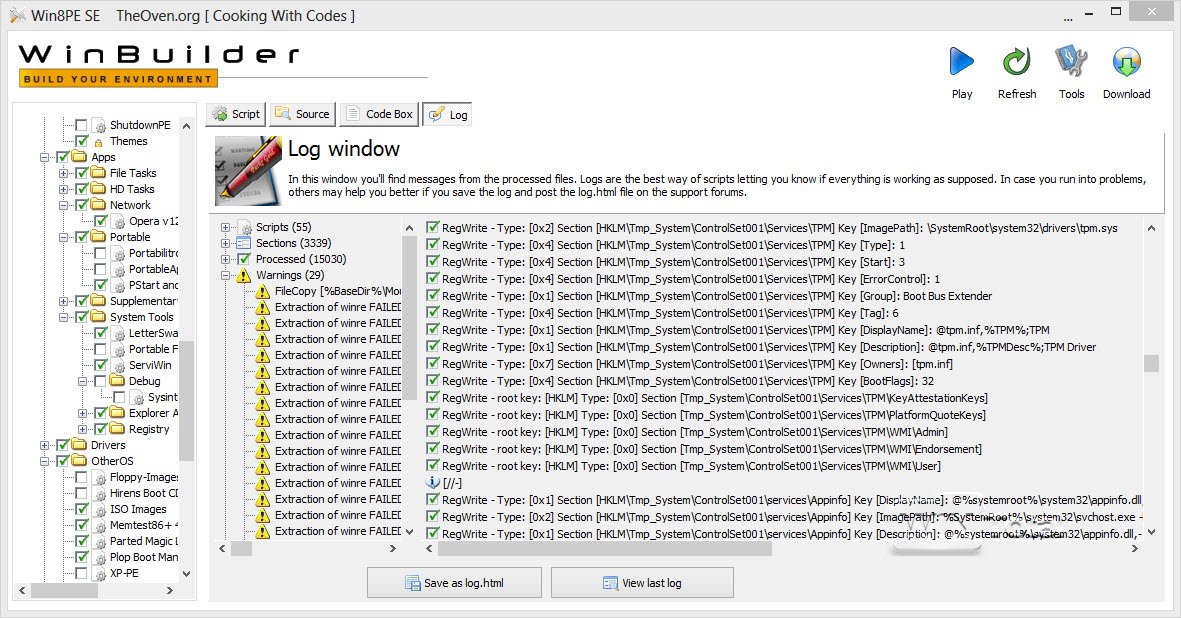Screen dimensions: 1181x618
Task: Click the View last log button
Action: click(x=642, y=583)
